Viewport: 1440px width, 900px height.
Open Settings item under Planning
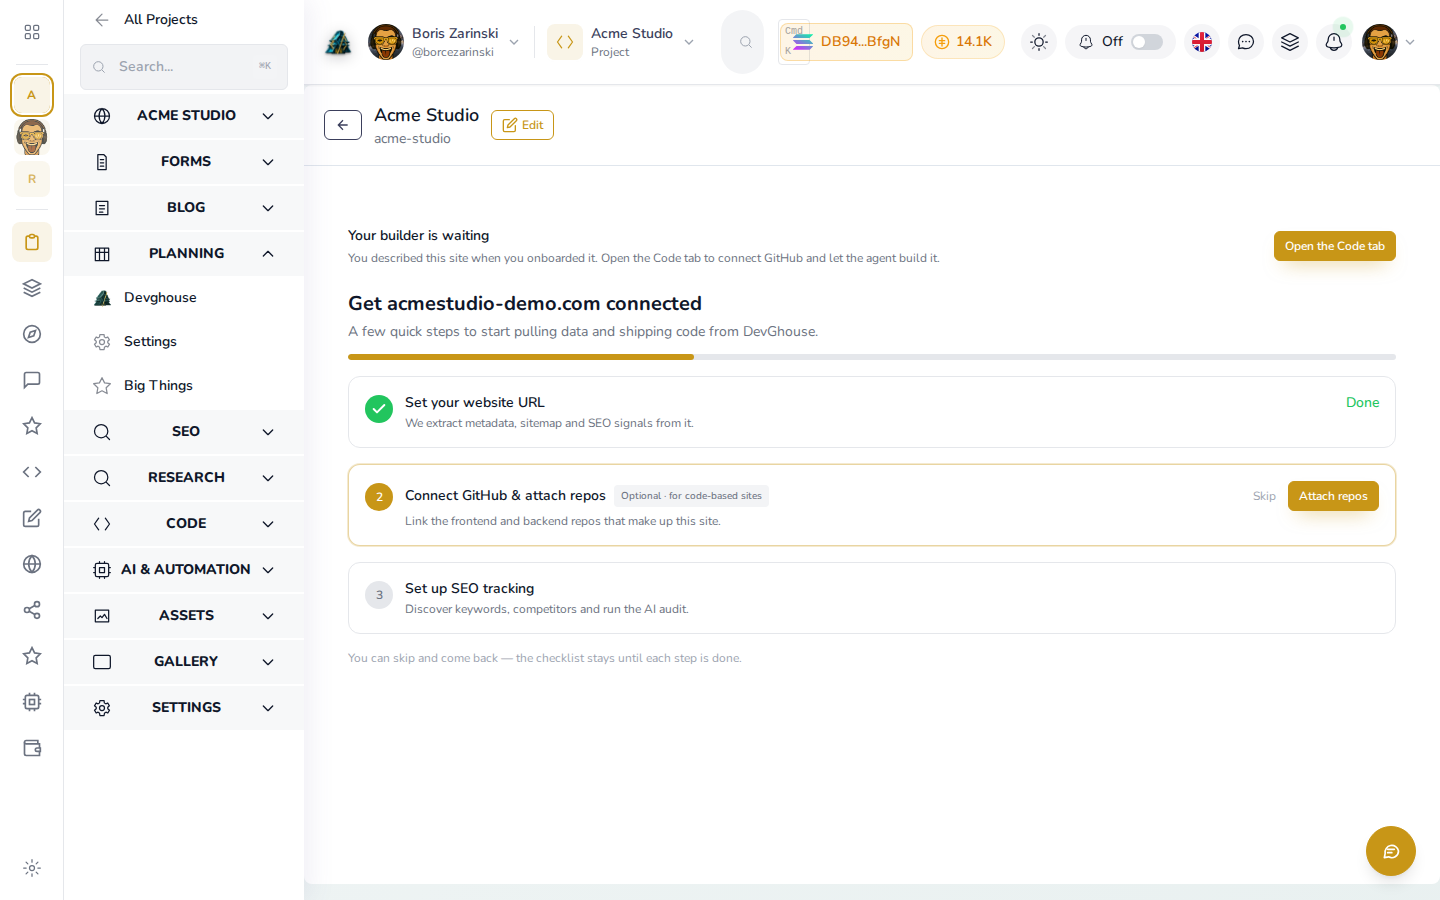(x=184, y=342)
